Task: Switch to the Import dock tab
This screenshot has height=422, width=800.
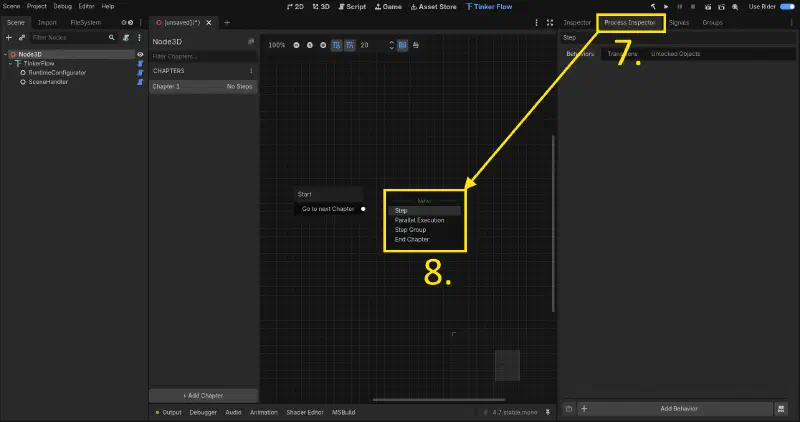Action: click(x=47, y=22)
